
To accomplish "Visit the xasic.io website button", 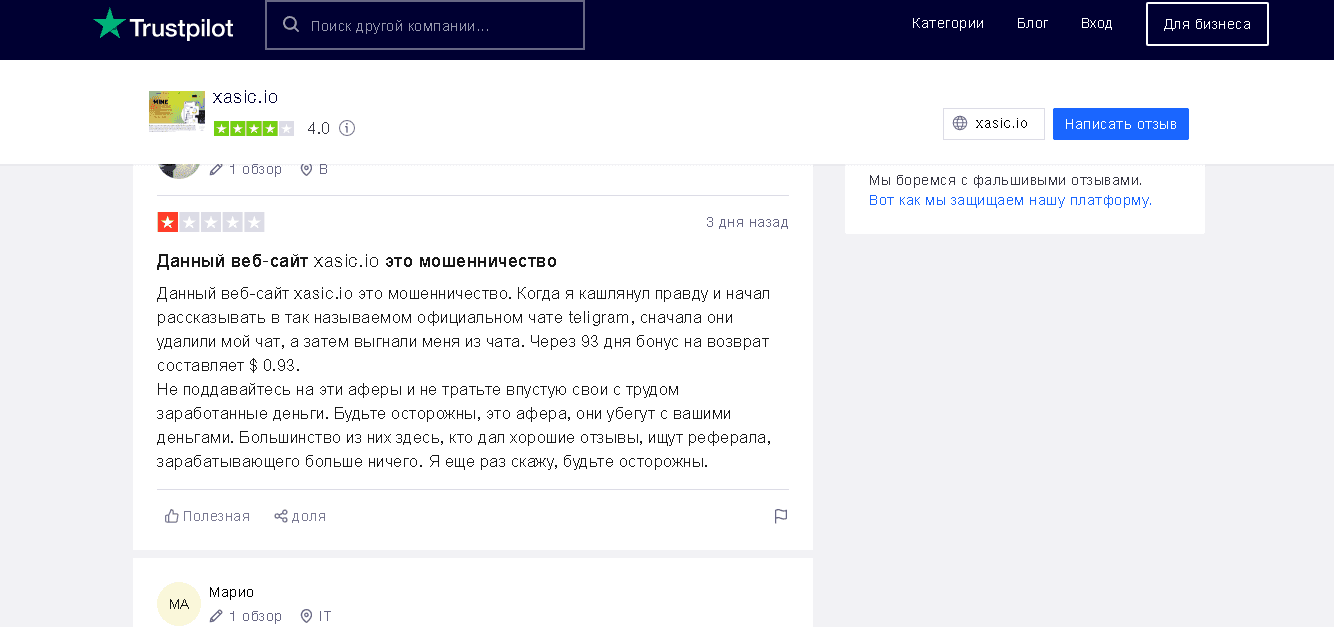I will [x=994, y=124].
